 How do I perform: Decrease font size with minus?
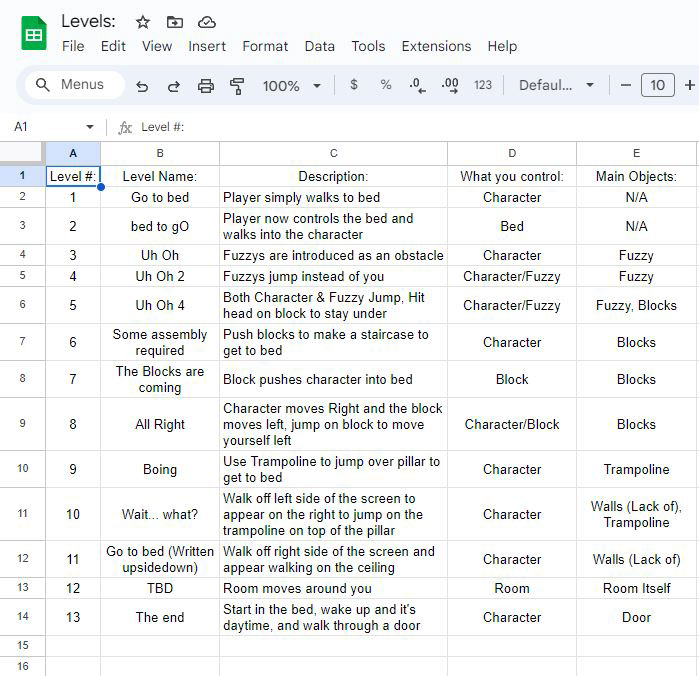[625, 85]
